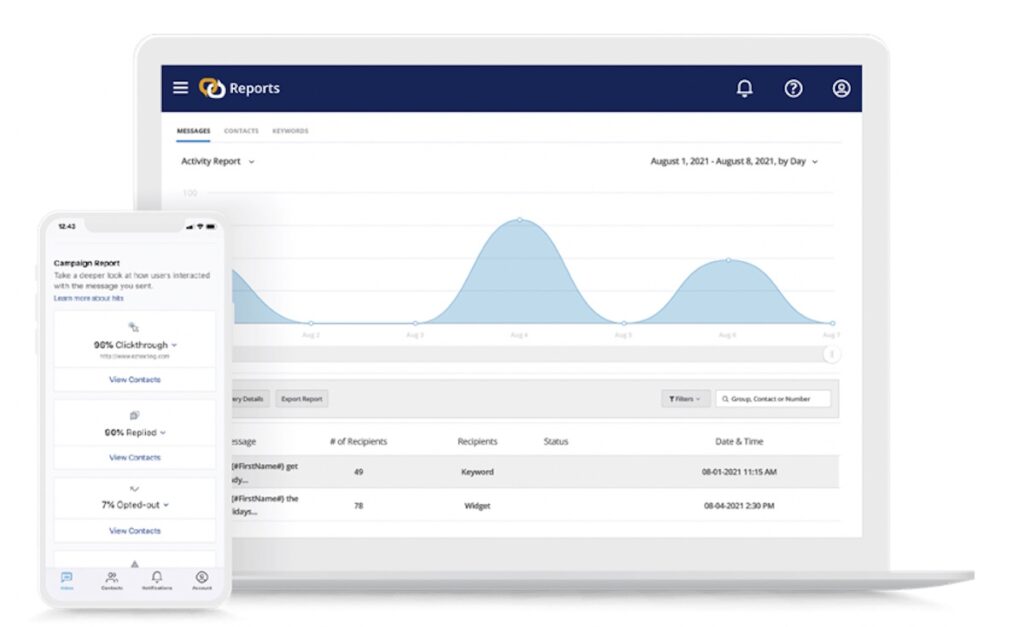1024x627 pixels.
Task: Click the 'Status' column header
Action: pos(556,442)
